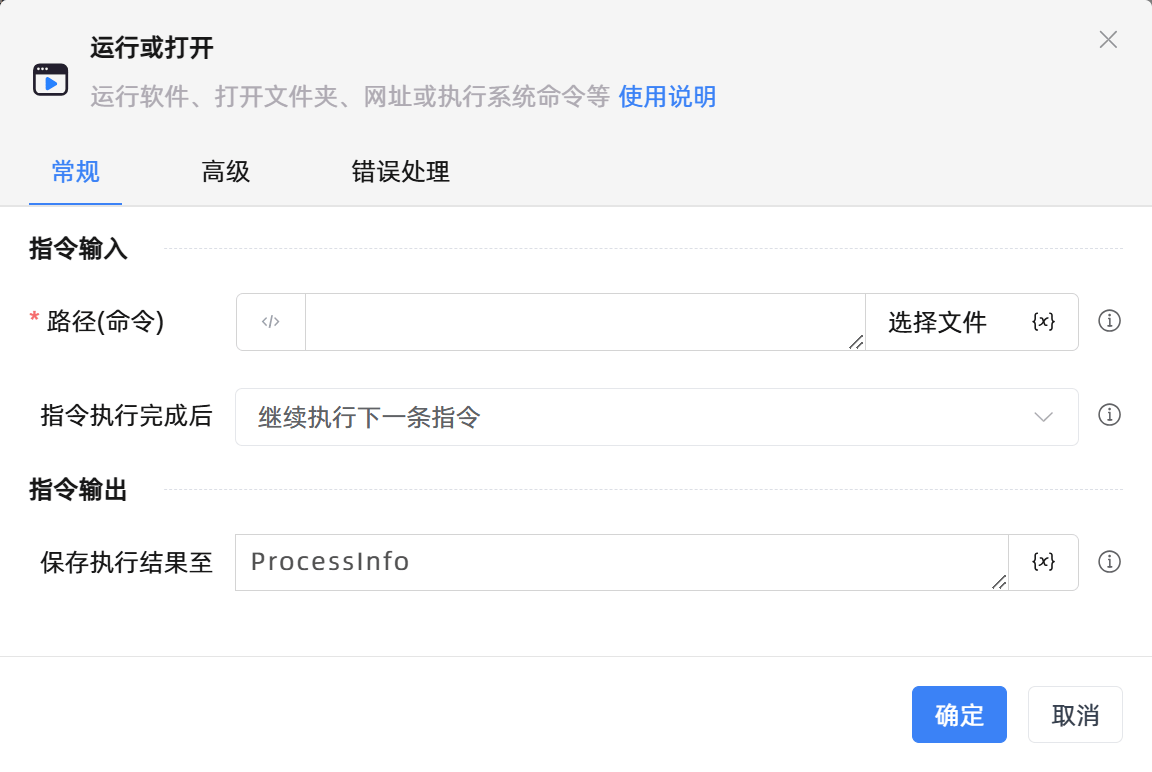
Task: Click the 运行或打开 app icon at top left
Action: coord(49,79)
